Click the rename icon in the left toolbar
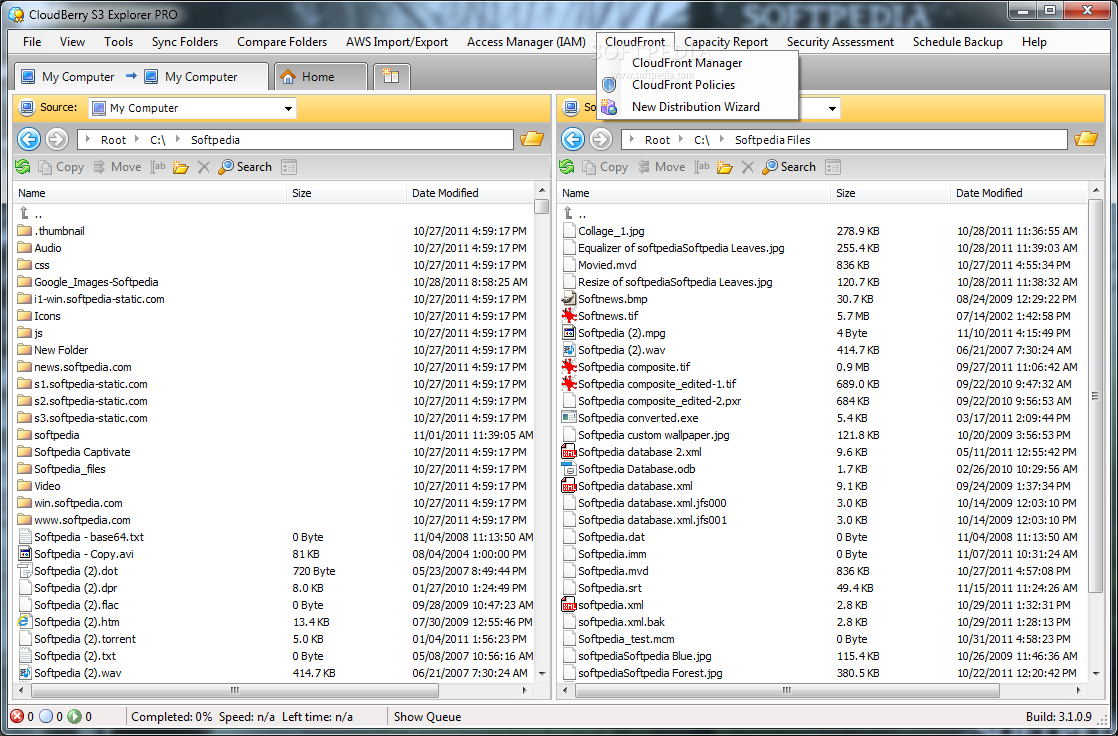This screenshot has height=736, width=1118. tap(158, 167)
